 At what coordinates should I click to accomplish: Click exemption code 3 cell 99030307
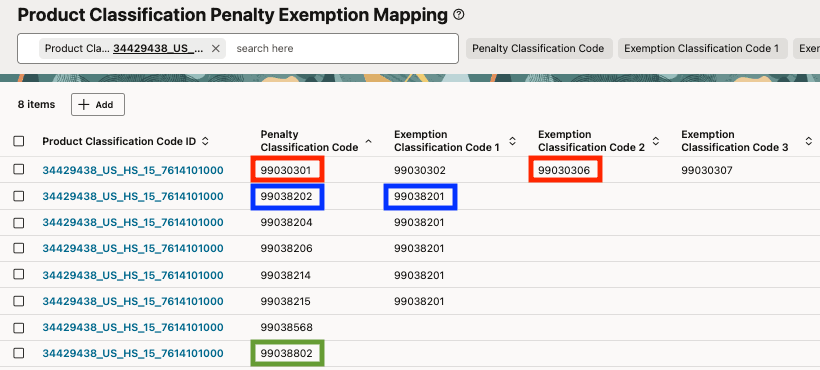[707, 170]
